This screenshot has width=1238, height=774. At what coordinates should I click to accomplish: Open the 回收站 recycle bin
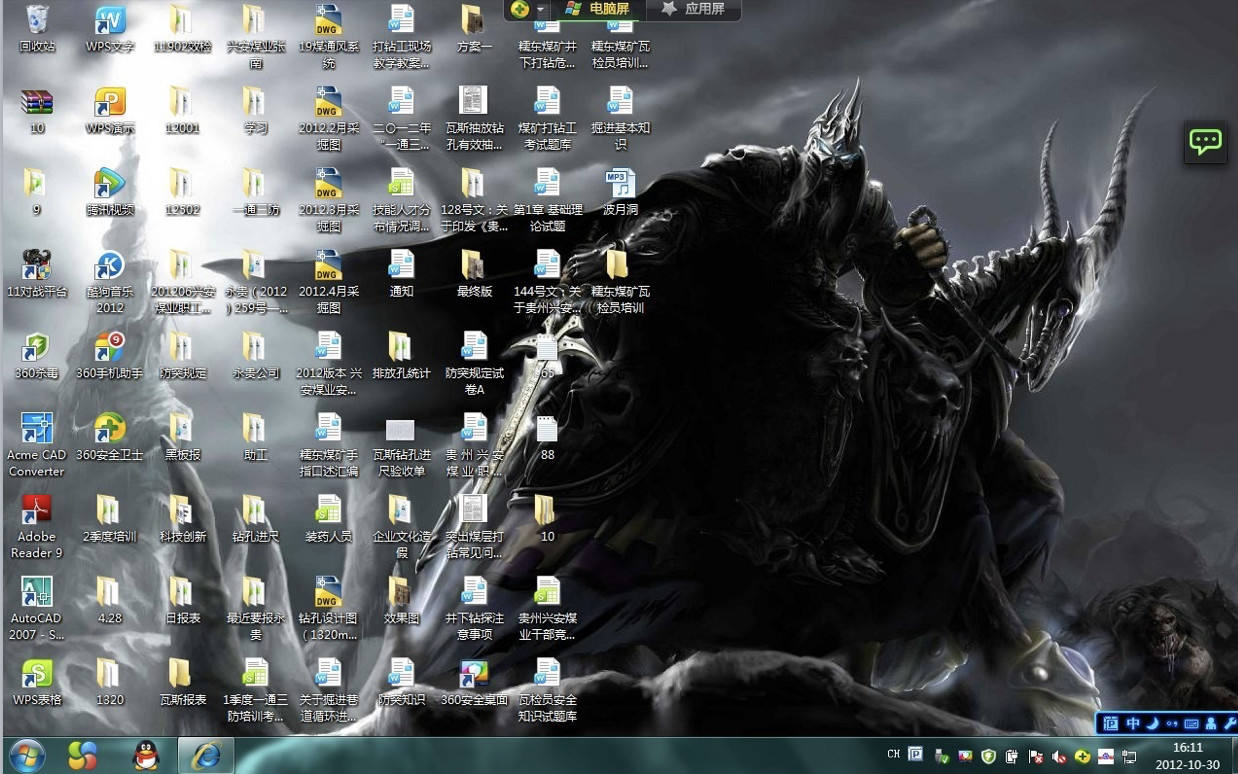pos(37,21)
